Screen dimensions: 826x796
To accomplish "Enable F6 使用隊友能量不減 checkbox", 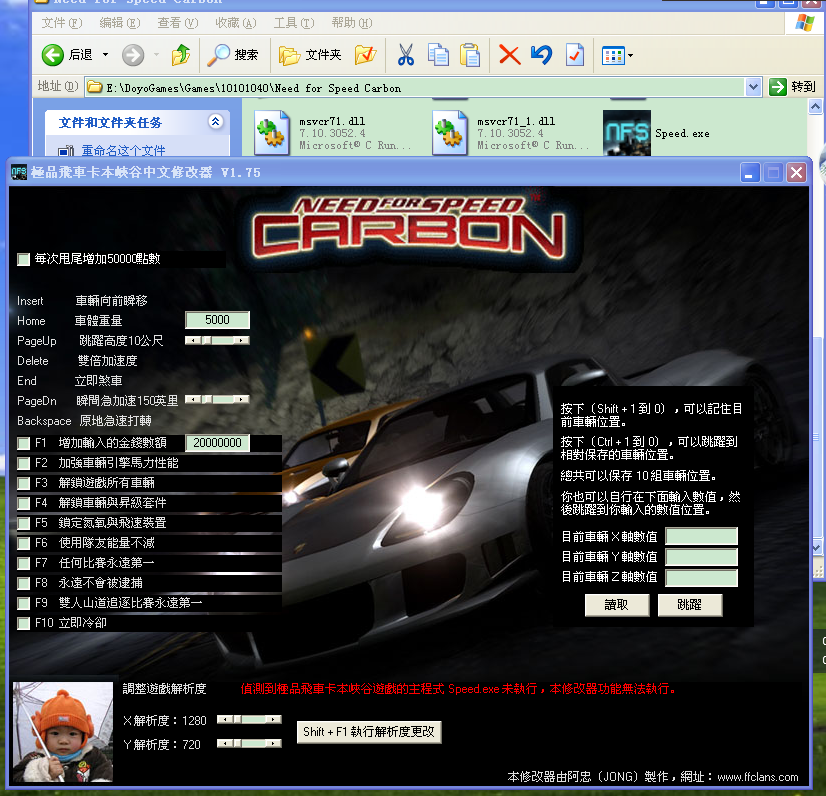I will 24,543.
